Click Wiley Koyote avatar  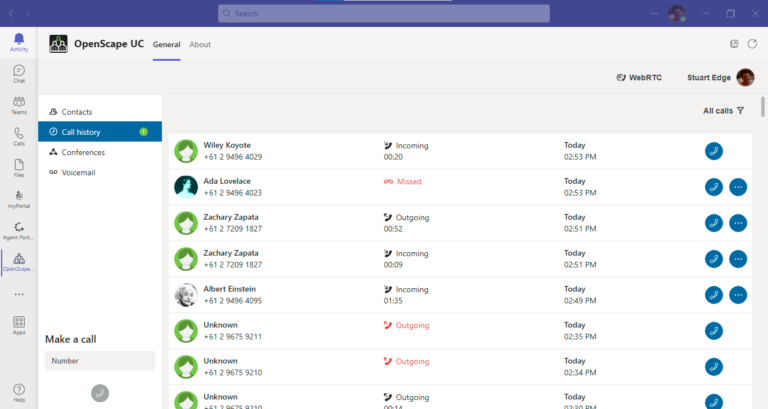coord(186,151)
